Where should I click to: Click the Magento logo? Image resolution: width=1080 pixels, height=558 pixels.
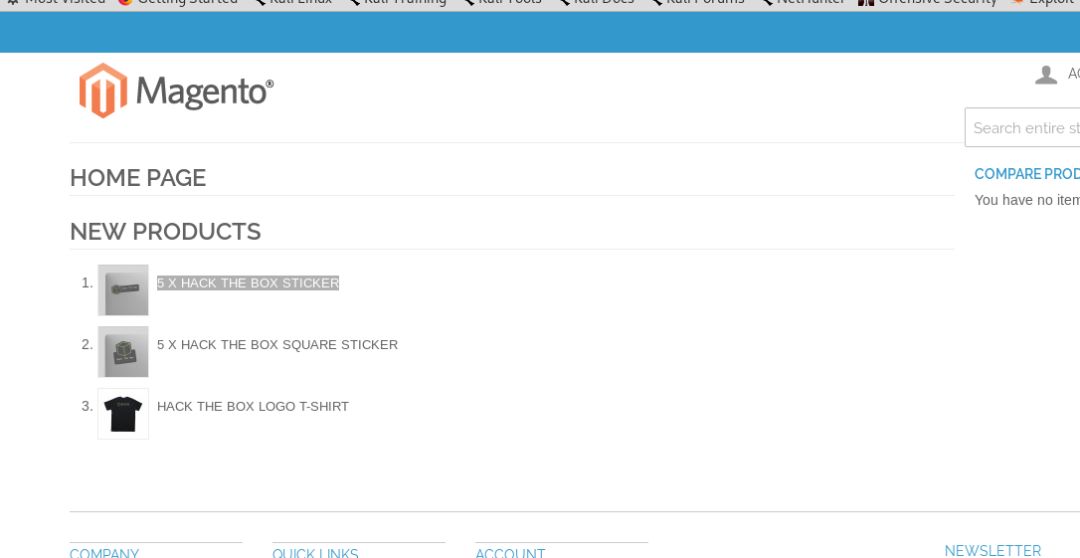(176, 90)
